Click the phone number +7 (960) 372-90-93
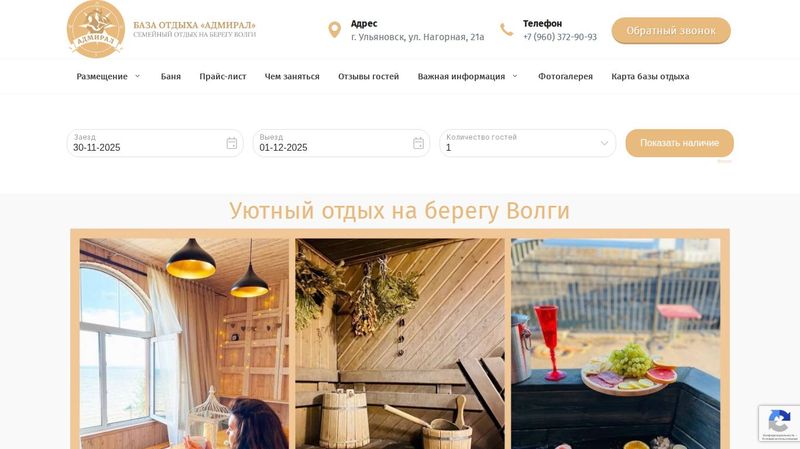800x449 pixels. click(560, 37)
